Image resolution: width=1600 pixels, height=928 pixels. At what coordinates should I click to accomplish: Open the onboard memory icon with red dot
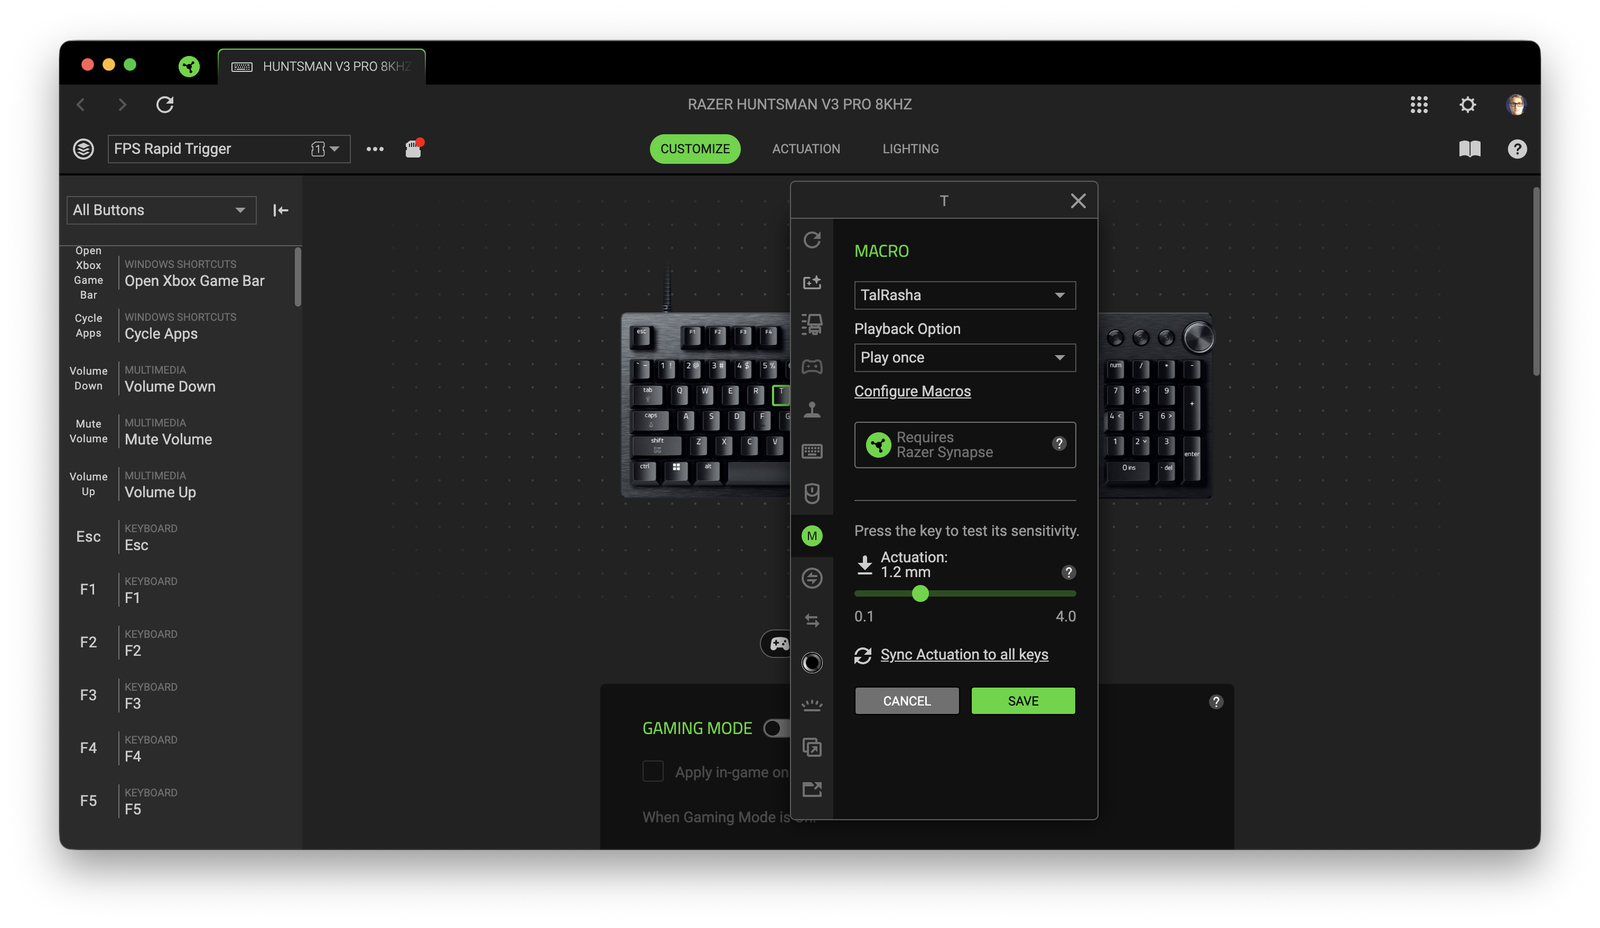tap(413, 148)
